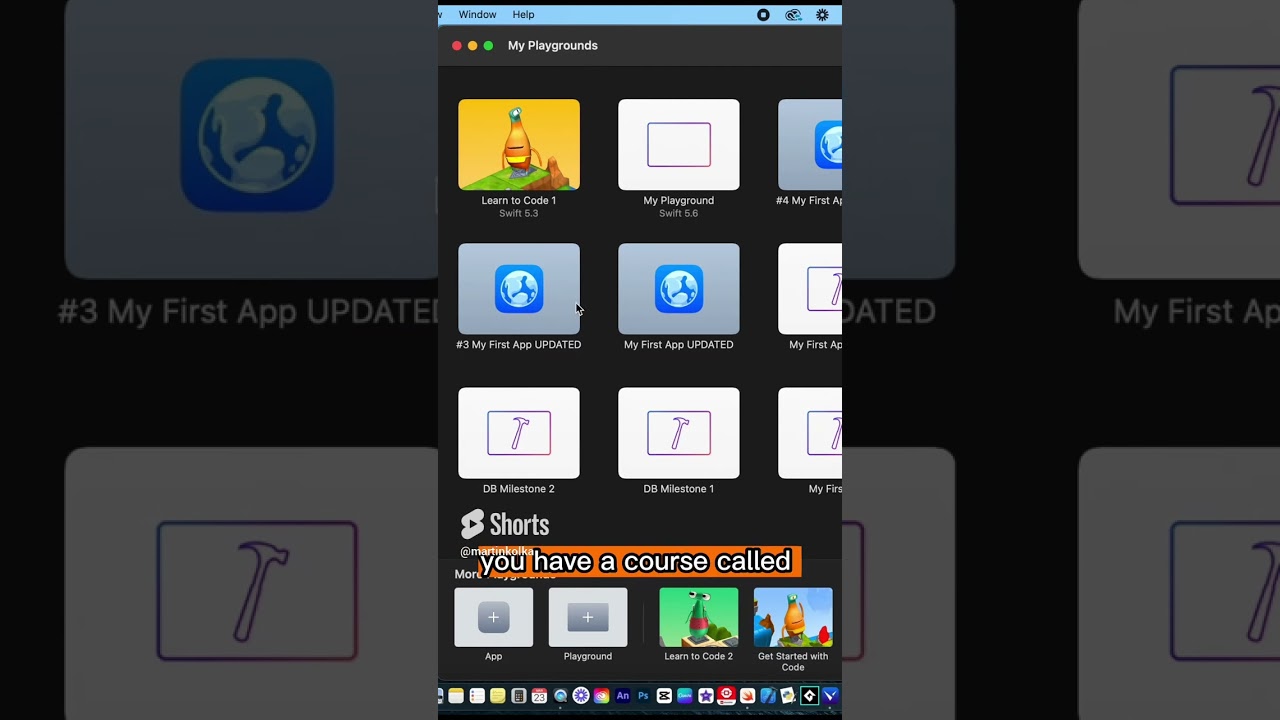Open the DB Milestone 2 playground

pos(518,433)
